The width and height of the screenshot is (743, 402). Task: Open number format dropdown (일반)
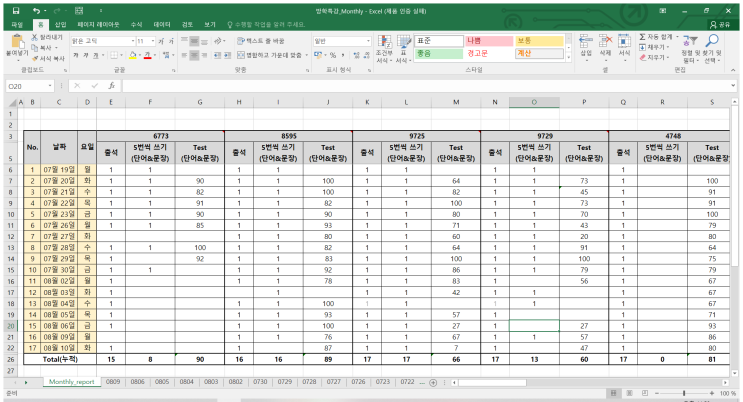[368, 41]
